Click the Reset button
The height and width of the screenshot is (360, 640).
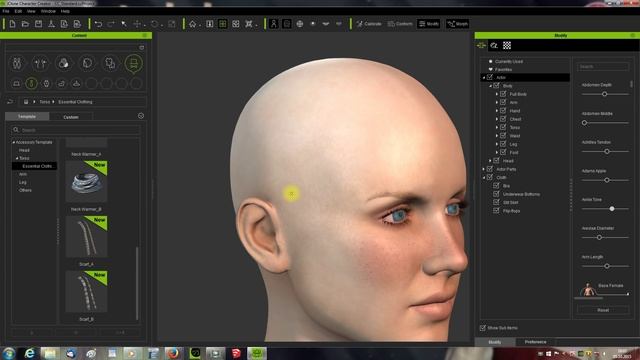pyautogui.click(x=603, y=310)
